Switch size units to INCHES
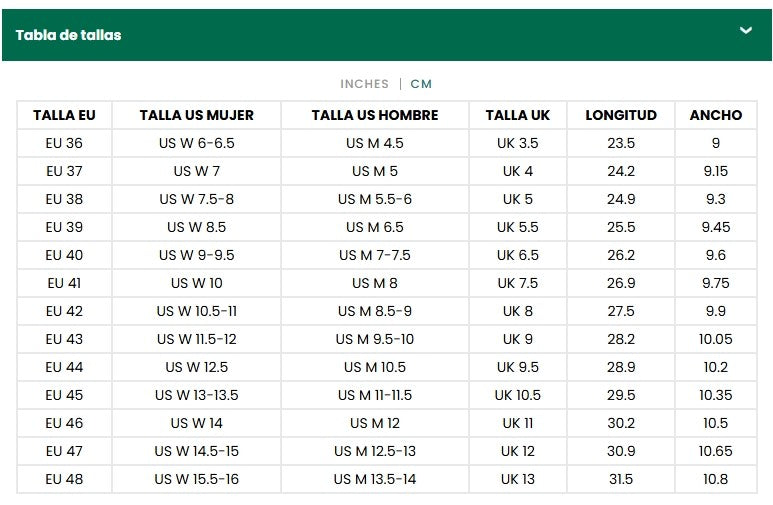 tap(364, 84)
